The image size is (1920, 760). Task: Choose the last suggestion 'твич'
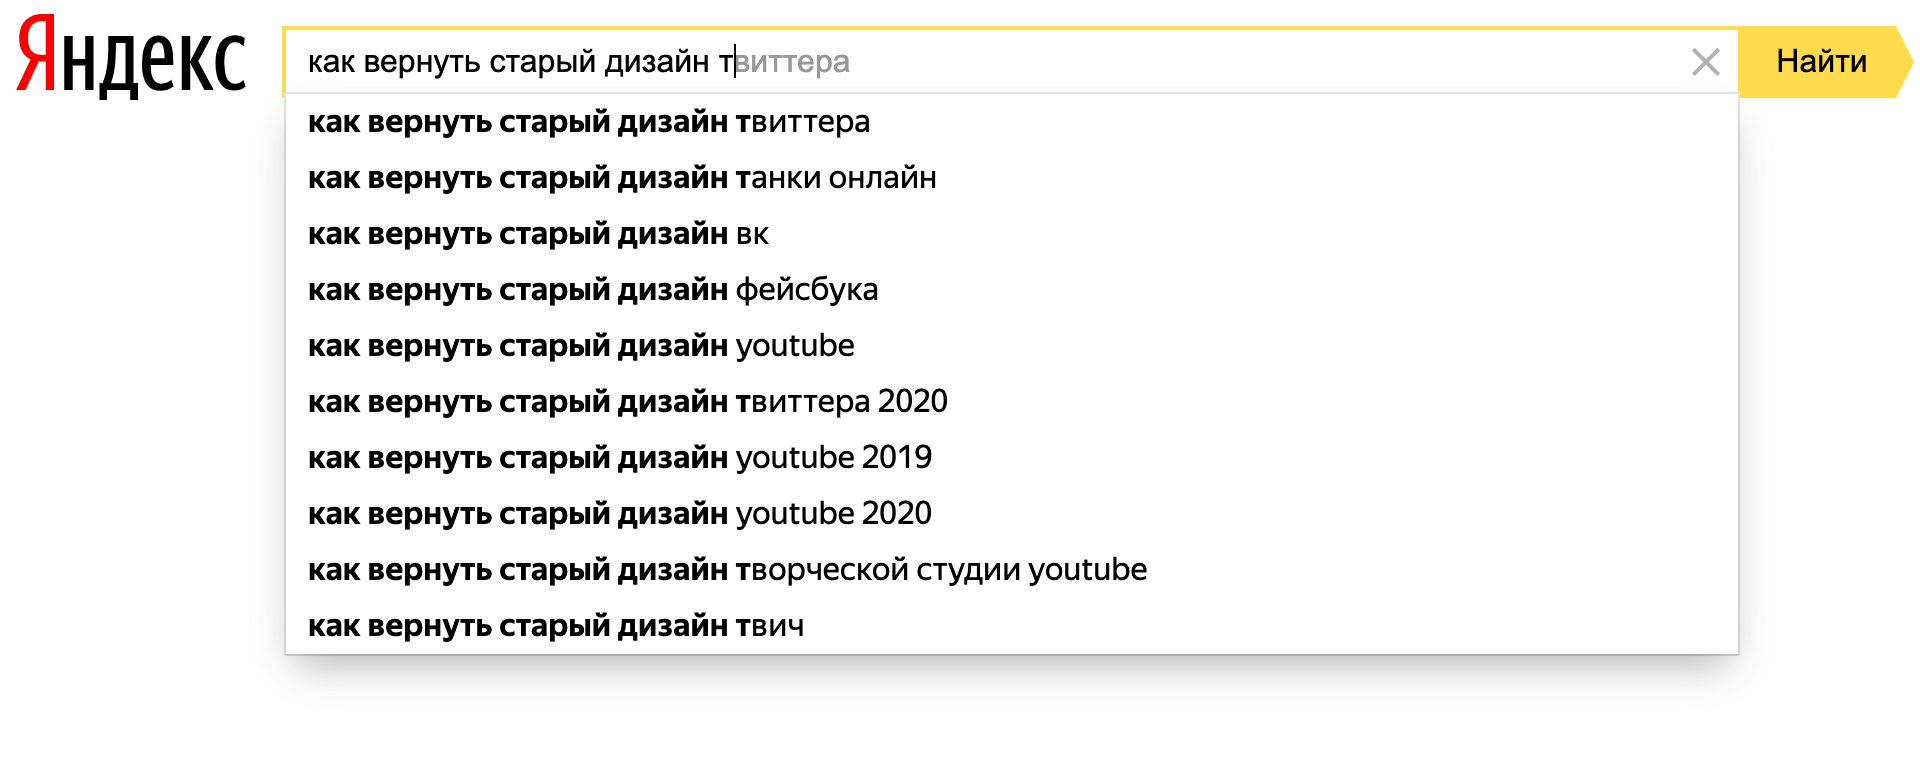(556, 625)
